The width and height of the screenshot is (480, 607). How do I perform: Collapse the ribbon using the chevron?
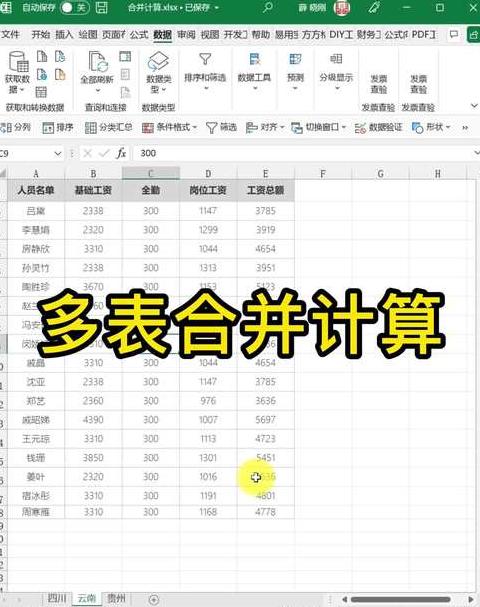[x=474, y=105]
